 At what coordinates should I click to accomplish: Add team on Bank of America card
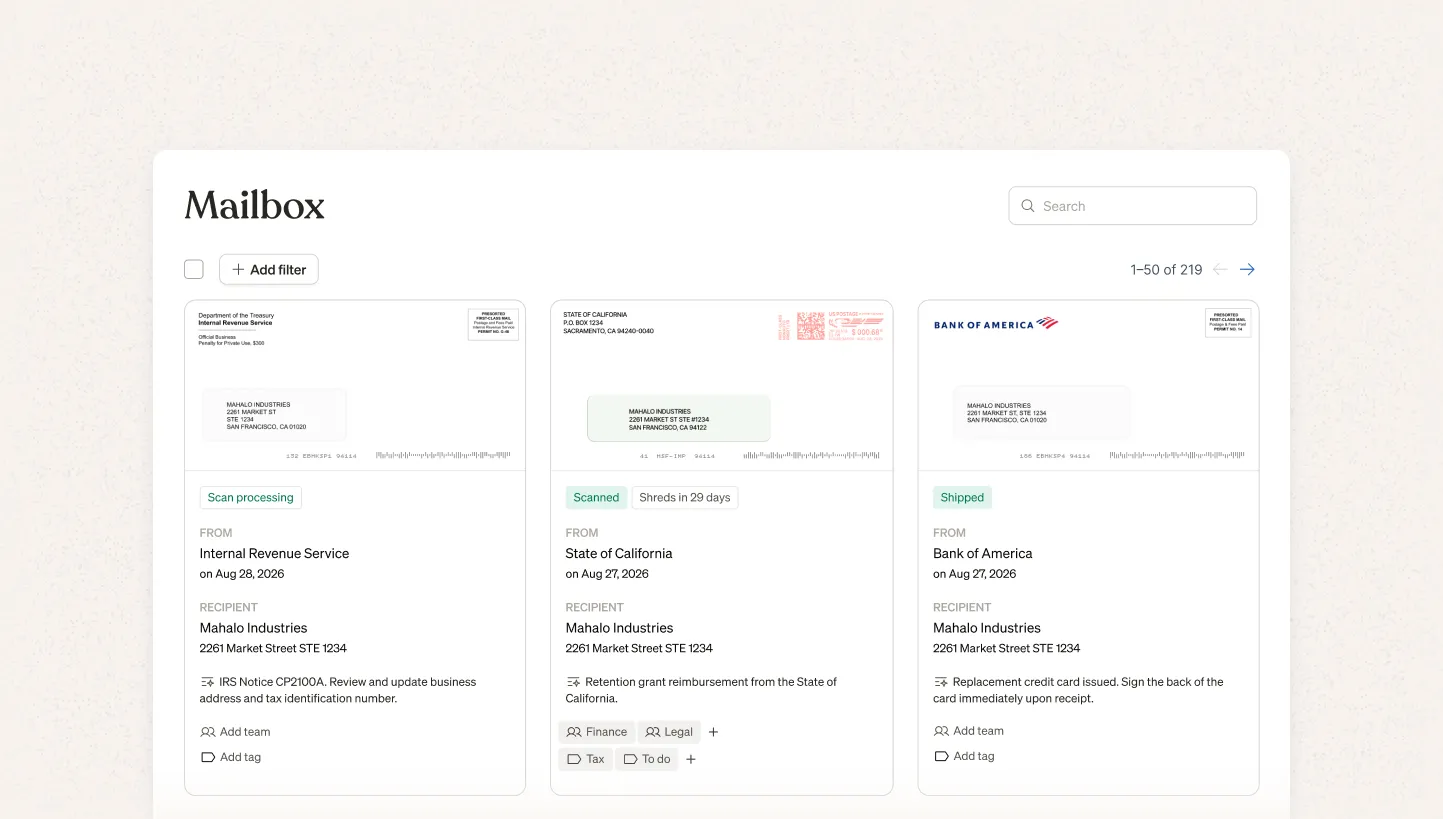point(969,731)
